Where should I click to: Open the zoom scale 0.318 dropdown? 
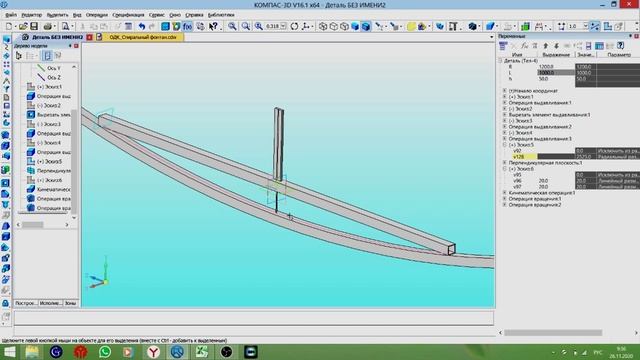[283, 26]
